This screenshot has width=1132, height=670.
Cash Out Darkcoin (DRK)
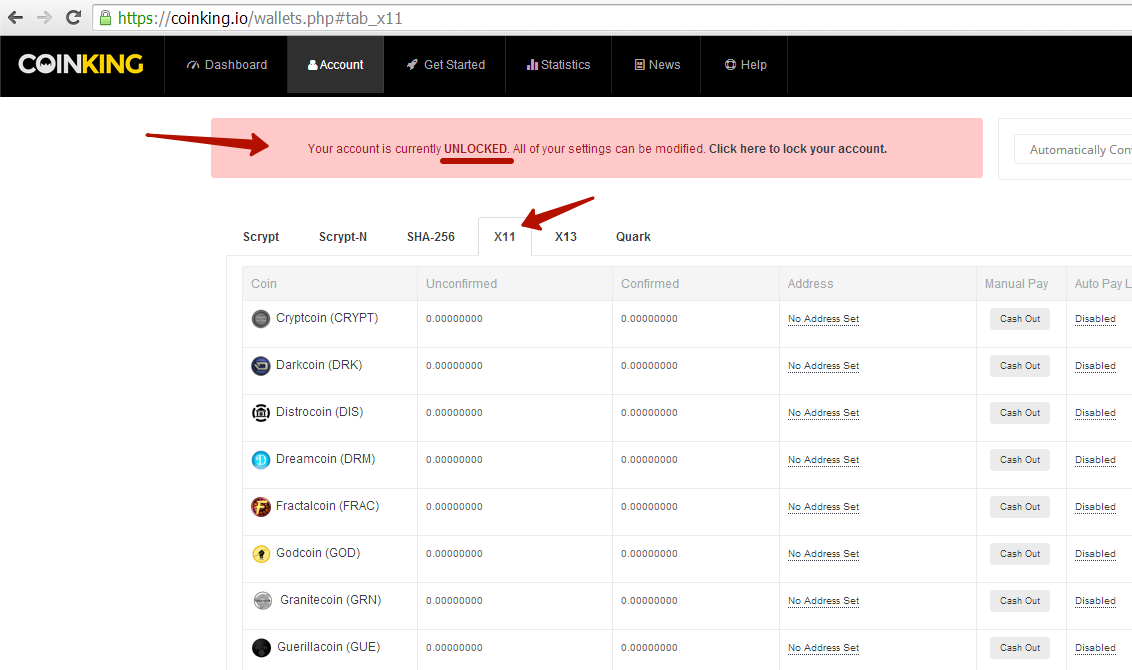pyautogui.click(x=1019, y=365)
